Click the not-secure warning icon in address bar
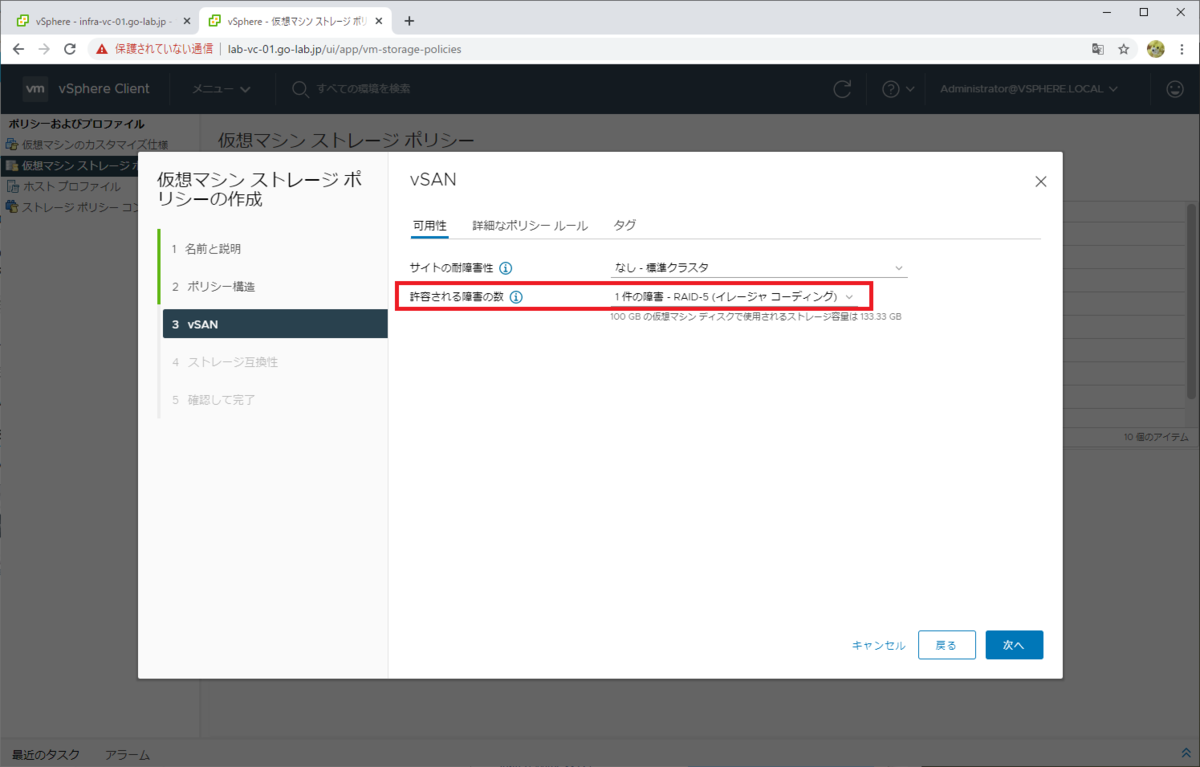This screenshot has width=1200, height=767. pyautogui.click(x=102, y=48)
